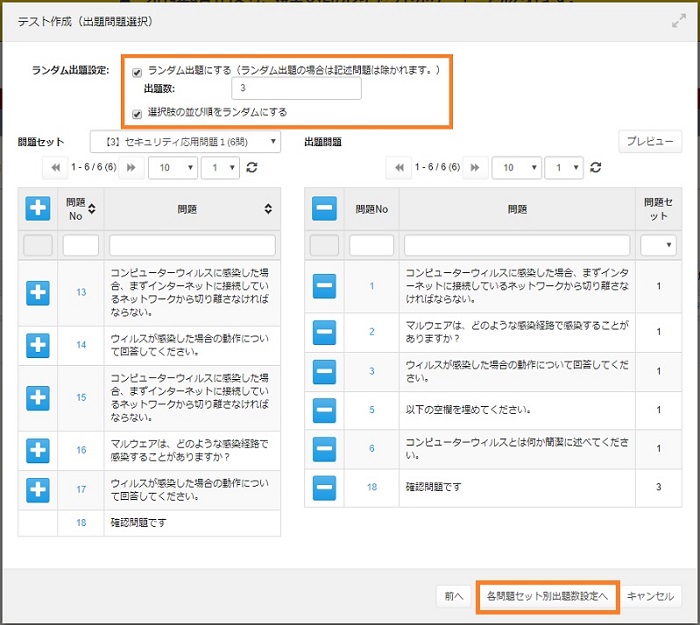This screenshot has height=625, width=700.
Task: Remove question 18 from selected questions
Action: coord(324,487)
